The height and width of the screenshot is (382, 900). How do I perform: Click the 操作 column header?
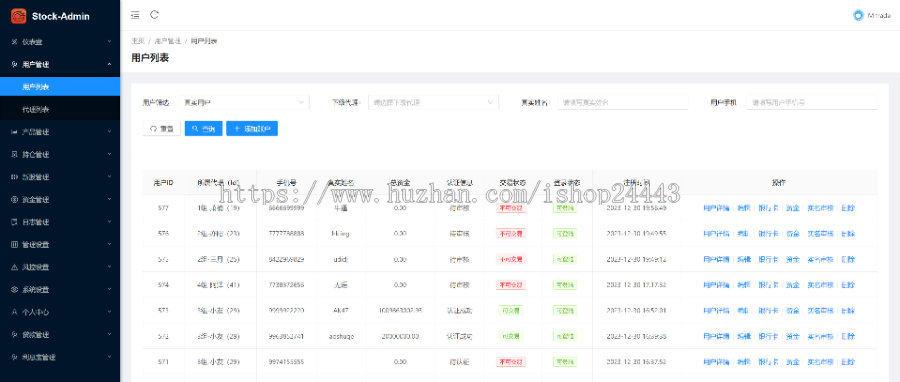[779, 182]
